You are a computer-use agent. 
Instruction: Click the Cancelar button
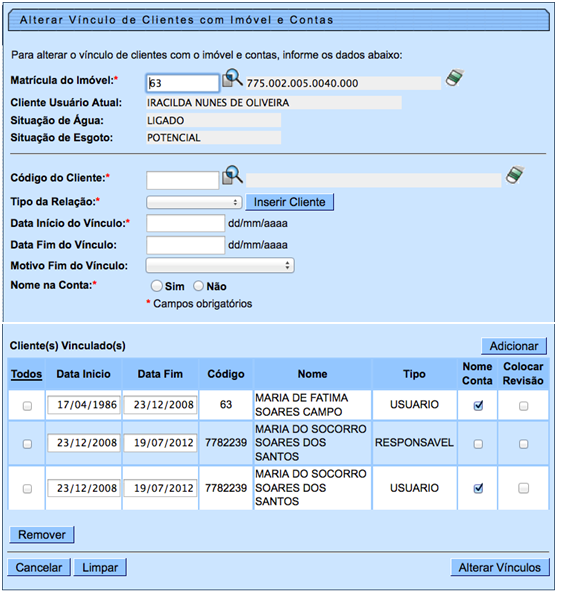[x=39, y=567]
